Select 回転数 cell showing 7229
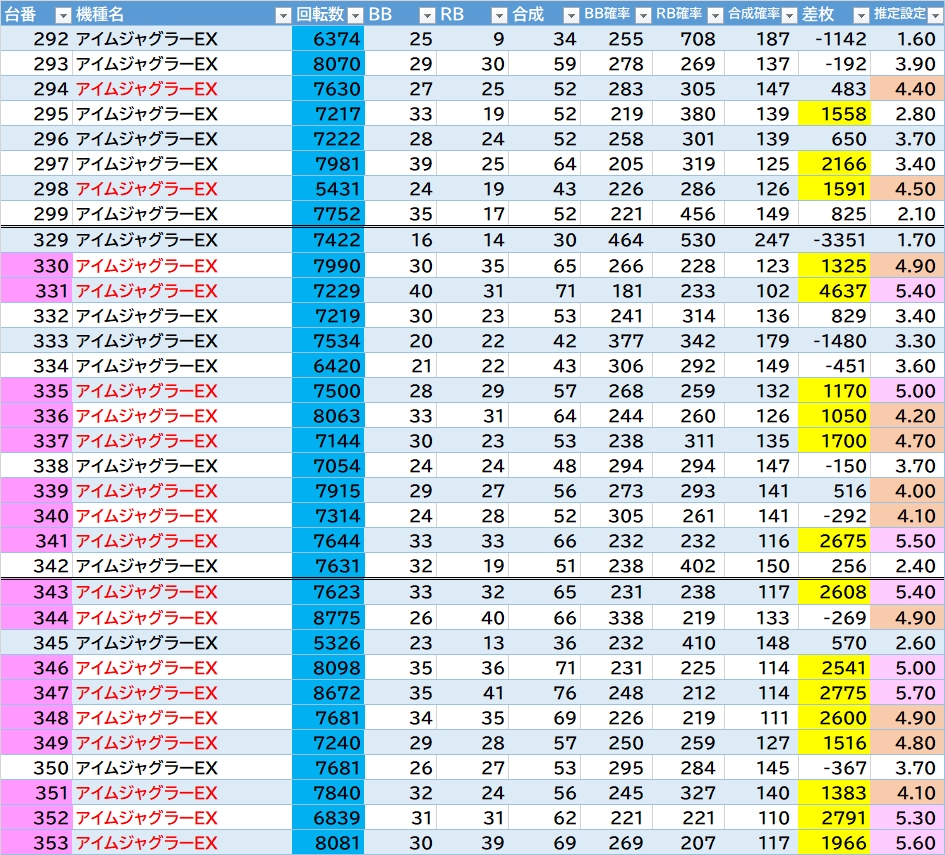The width and height of the screenshot is (945, 855). point(328,291)
